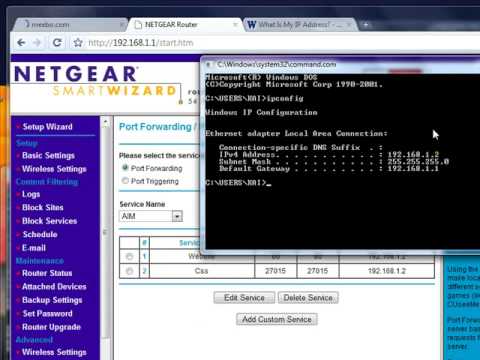Open Set Password page
The width and height of the screenshot is (480, 360).
[47, 313]
